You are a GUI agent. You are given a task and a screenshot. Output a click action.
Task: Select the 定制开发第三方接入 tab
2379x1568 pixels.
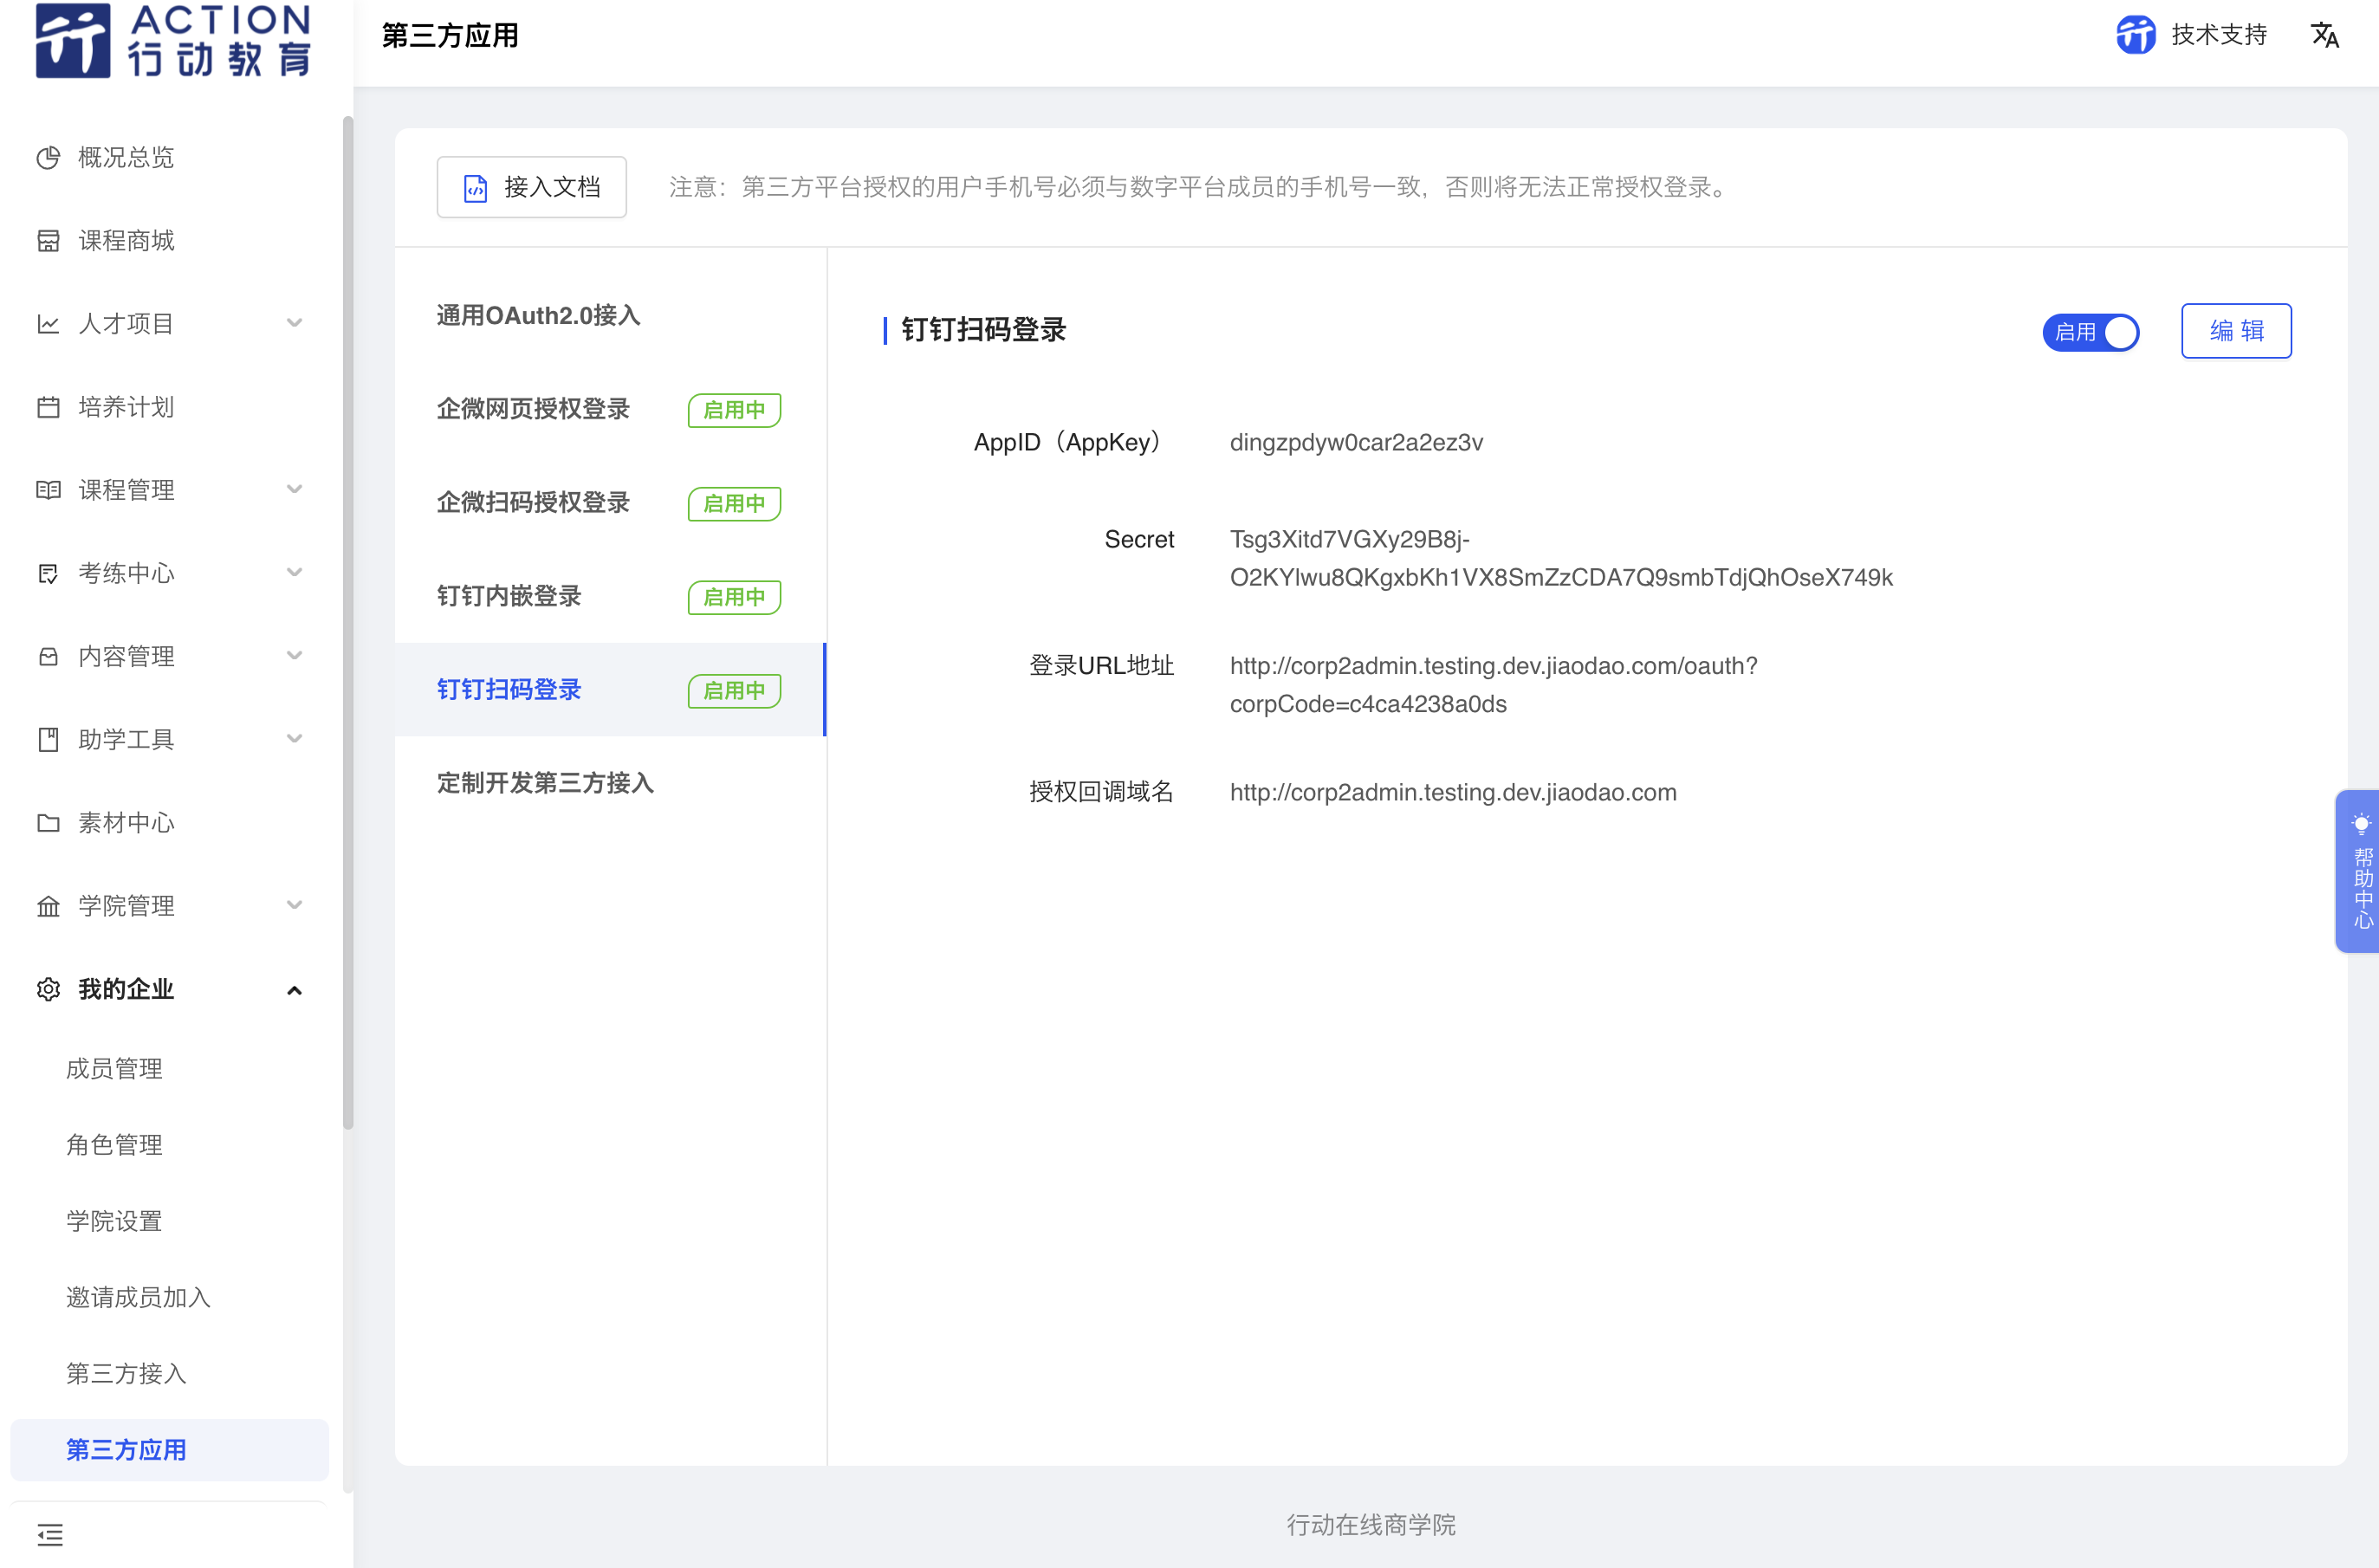611,783
